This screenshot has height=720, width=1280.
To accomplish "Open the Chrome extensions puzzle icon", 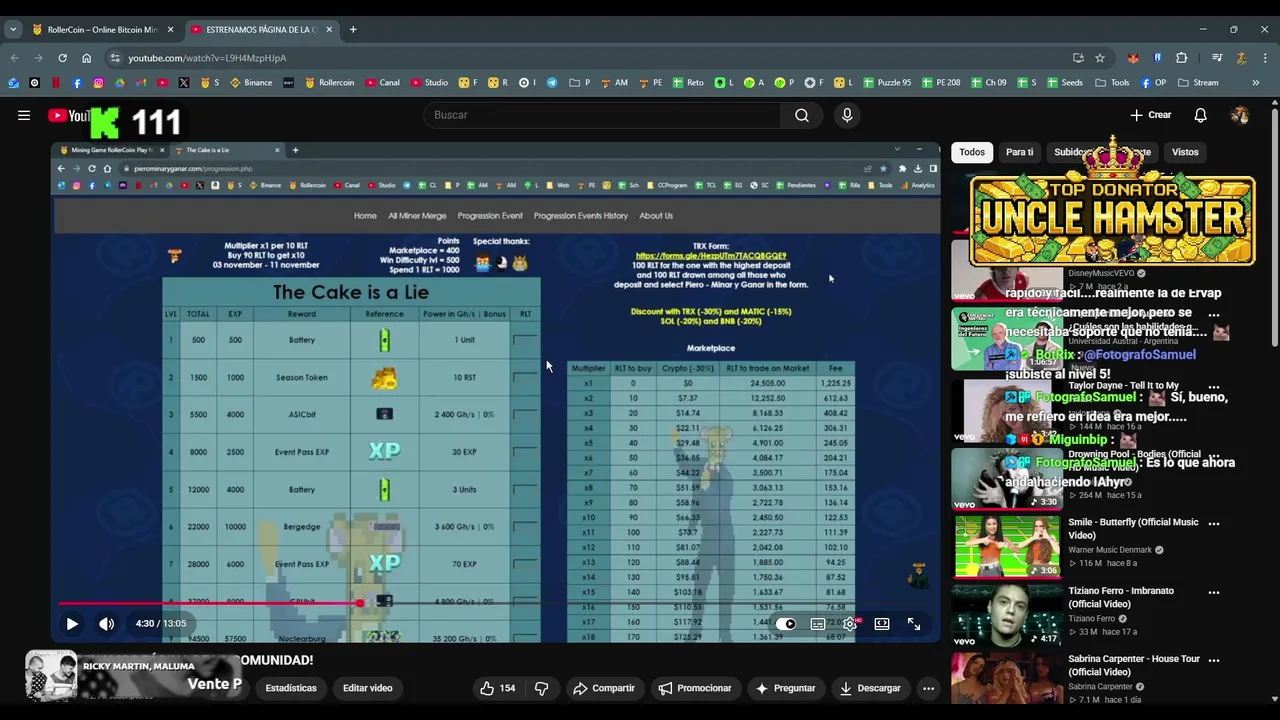I will [1181, 58].
